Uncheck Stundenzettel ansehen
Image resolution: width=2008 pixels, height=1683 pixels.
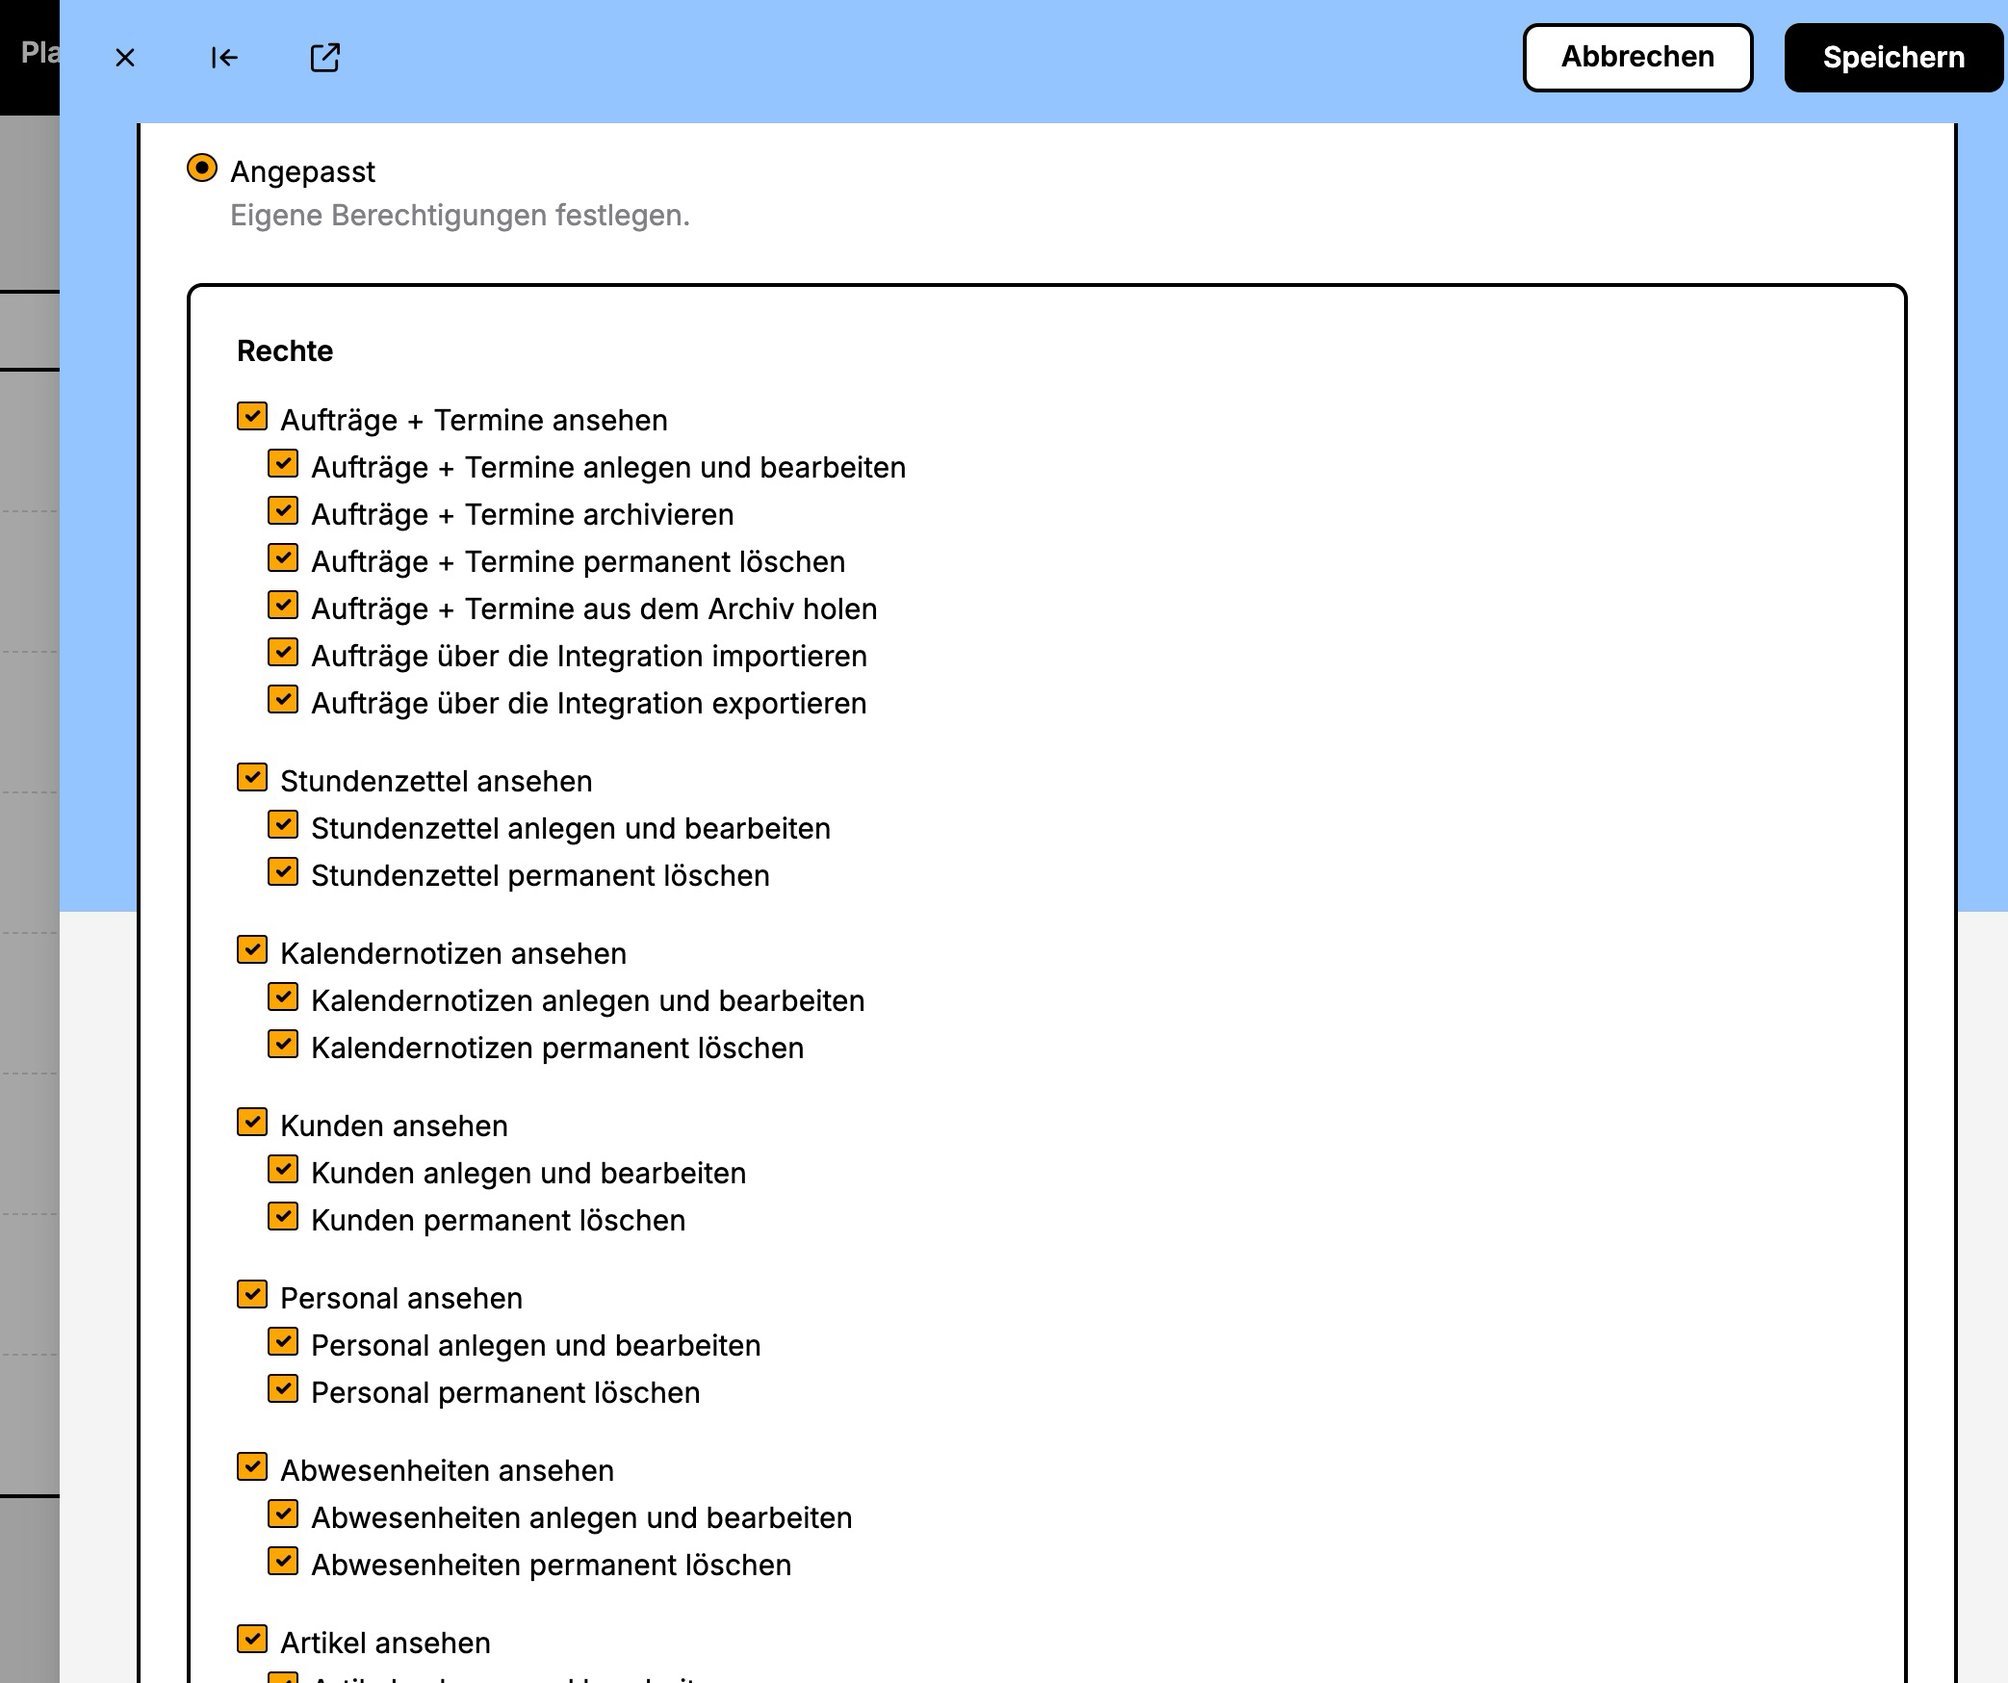[x=252, y=777]
